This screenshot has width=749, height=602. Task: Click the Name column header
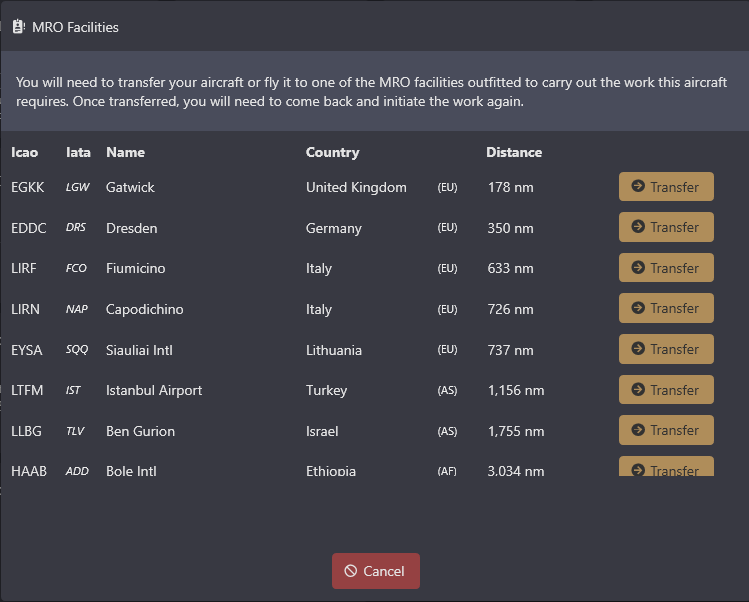coord(125,152)
